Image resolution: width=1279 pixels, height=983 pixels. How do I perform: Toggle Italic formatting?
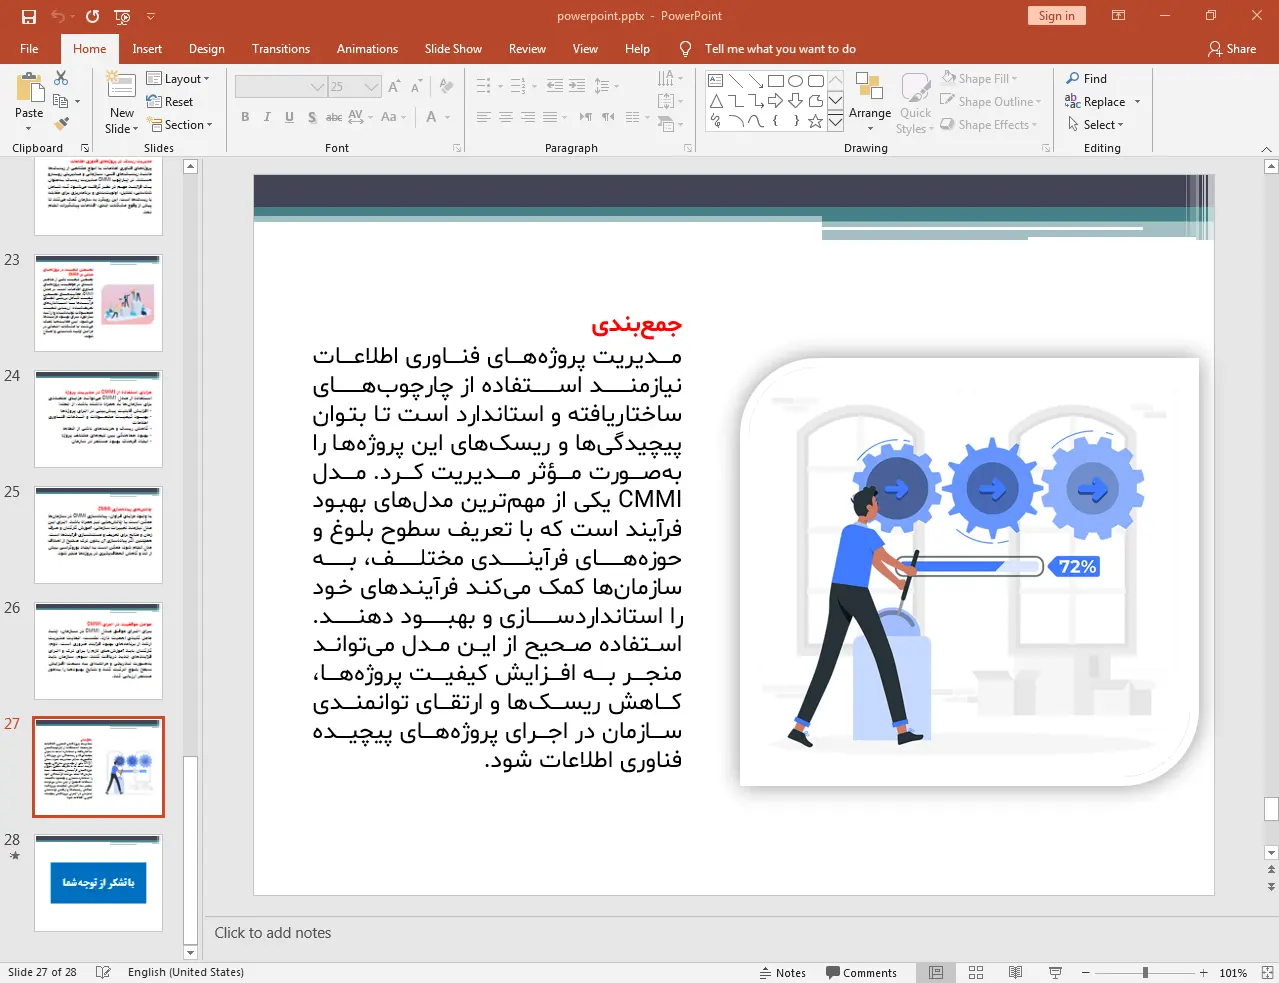tap(267, 117)
